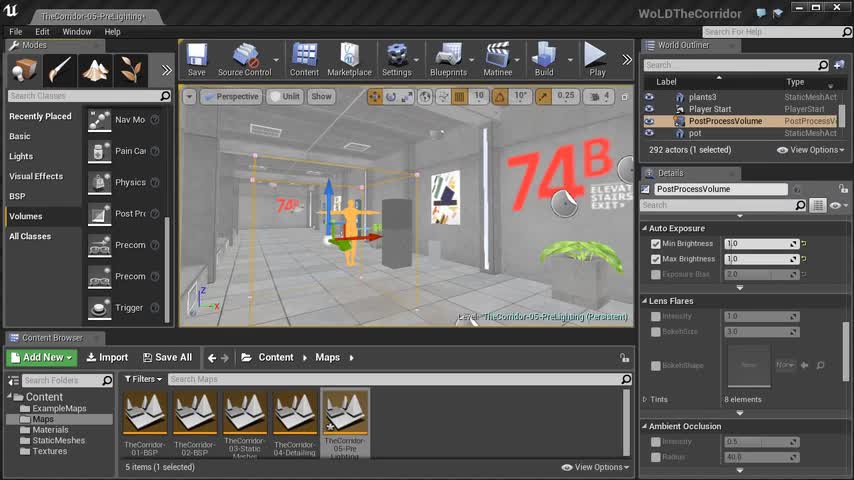Click the Nav Mo volume icon
Viewport: 854px width, 480px height.
tap(100, 120)
